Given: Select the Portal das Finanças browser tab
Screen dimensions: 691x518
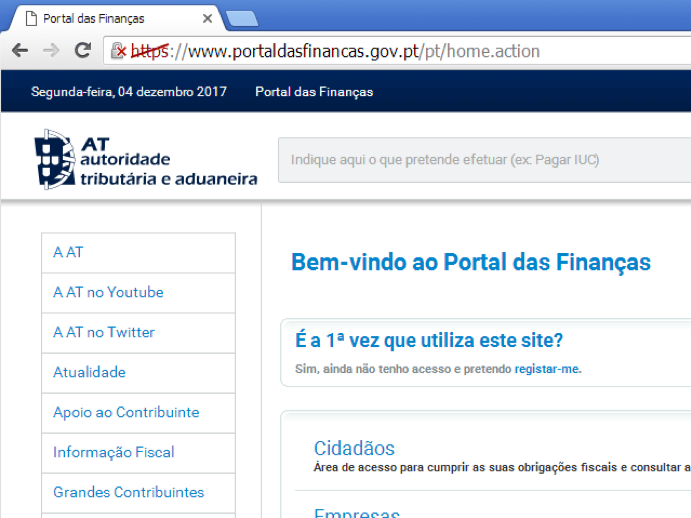Looking at the screenshot, I should pos(118,19).
